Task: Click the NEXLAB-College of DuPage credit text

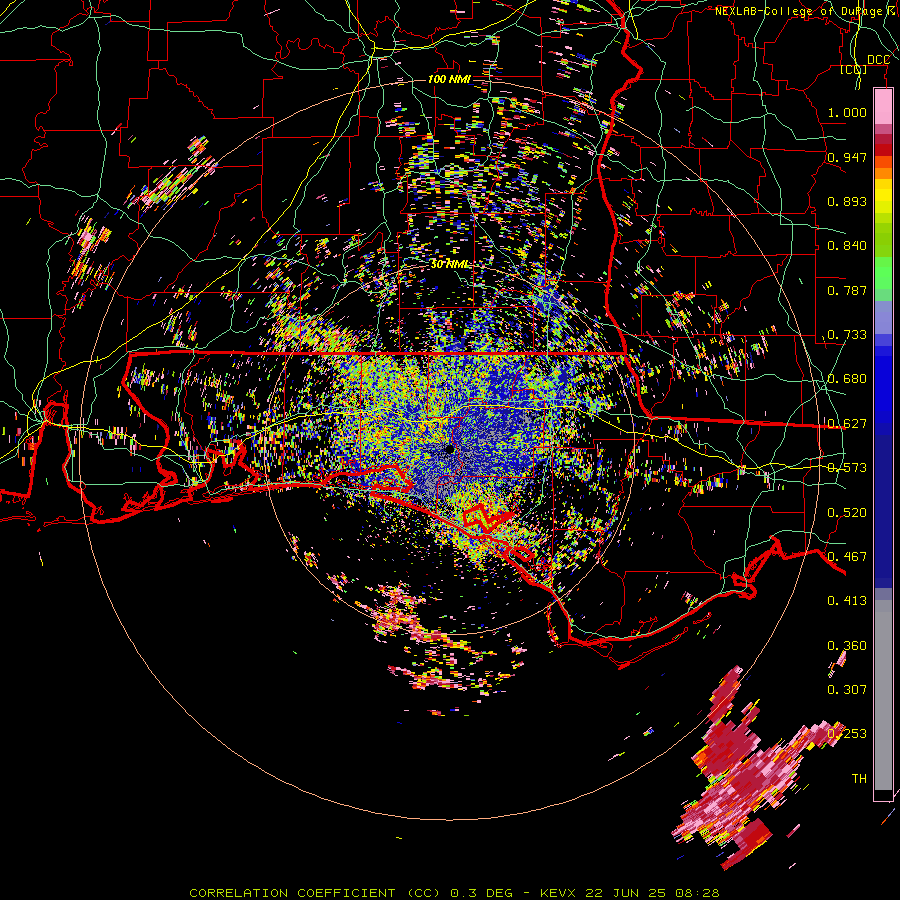Action: [806, 11]
